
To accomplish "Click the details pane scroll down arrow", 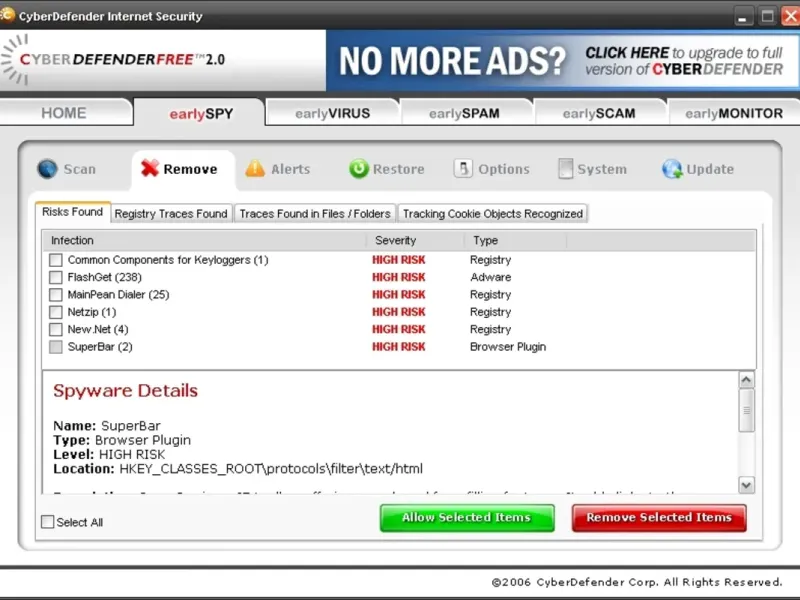I will [x=746, y=485].
